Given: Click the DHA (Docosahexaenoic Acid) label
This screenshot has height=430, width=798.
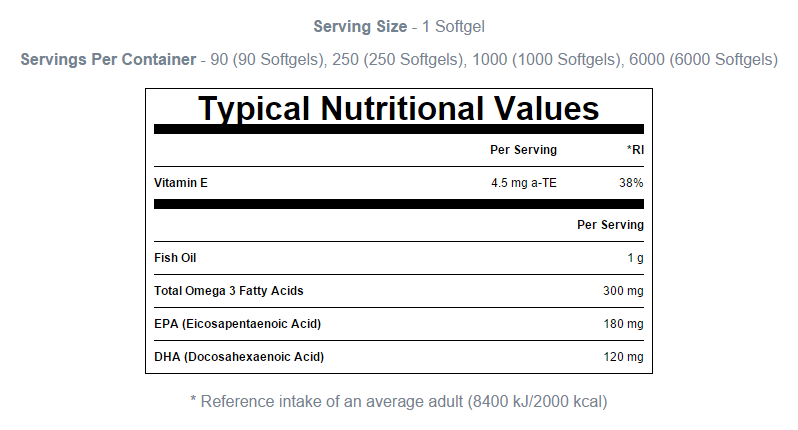Looking at the screenshot, I should [239, 357].
